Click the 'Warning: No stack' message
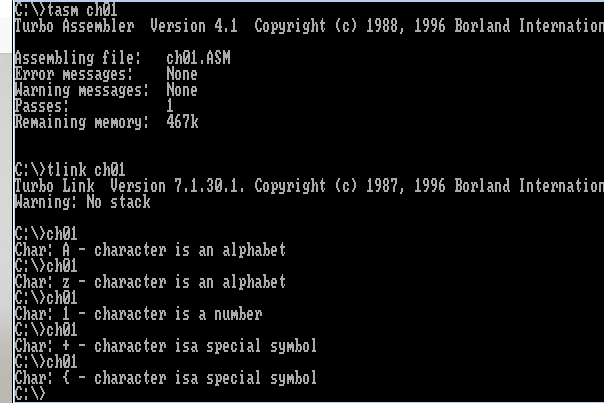 pos(82,202)
